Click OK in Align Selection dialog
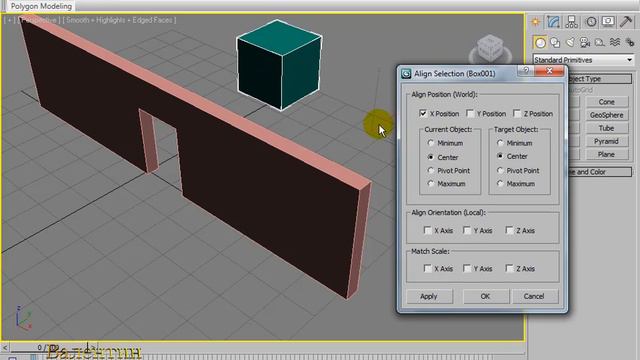Viewport: 640px width, 360px height. 485,296
